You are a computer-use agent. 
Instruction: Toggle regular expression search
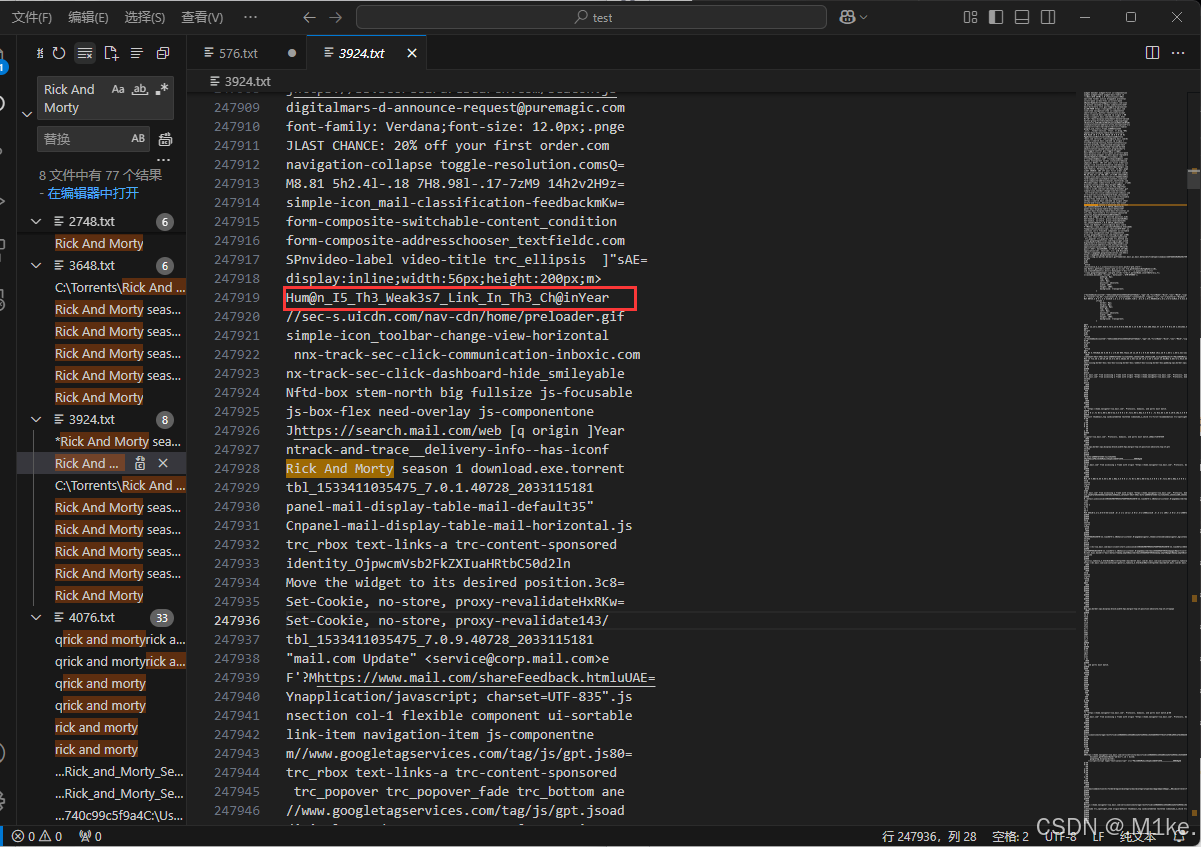point(161,89)
